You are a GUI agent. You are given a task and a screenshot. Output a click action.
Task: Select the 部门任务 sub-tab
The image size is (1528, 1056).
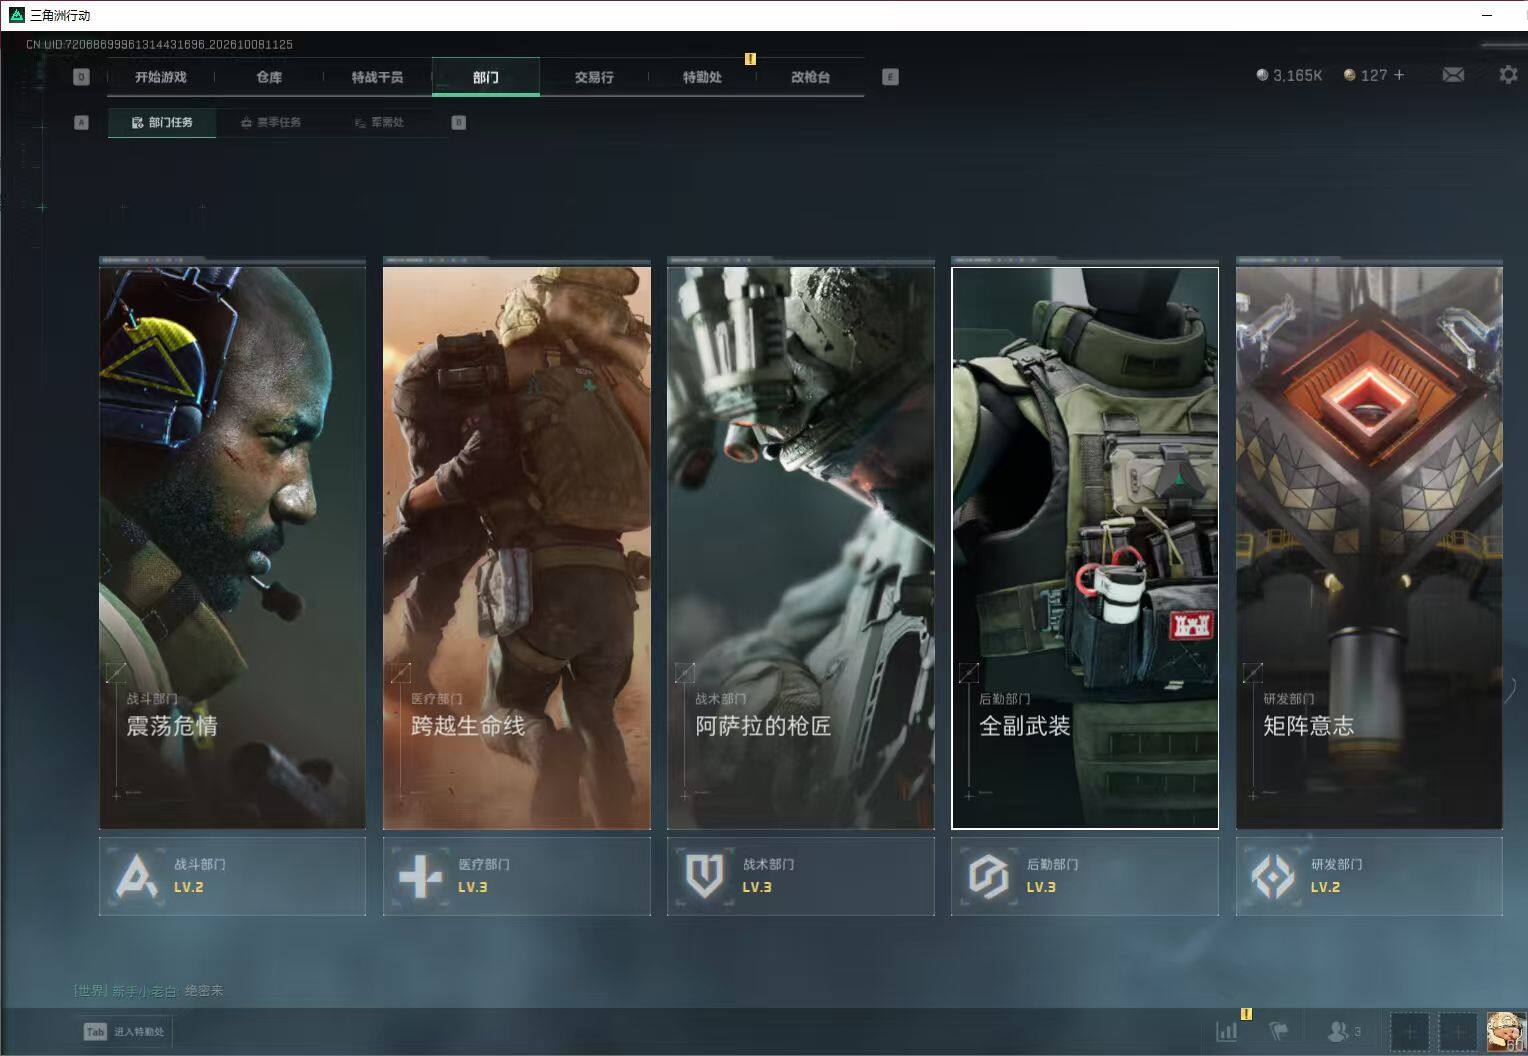coord(162,123)
